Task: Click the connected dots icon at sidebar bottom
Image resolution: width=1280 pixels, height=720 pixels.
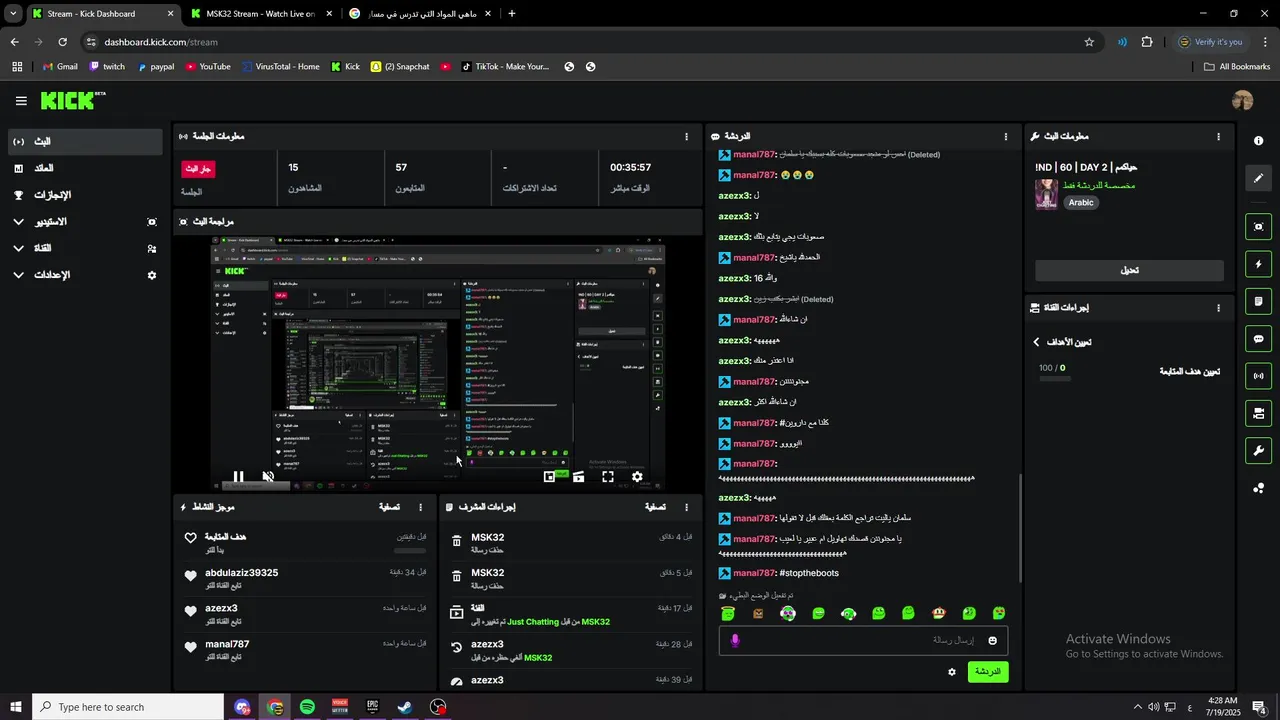Action: click(x=1258, y=488)
